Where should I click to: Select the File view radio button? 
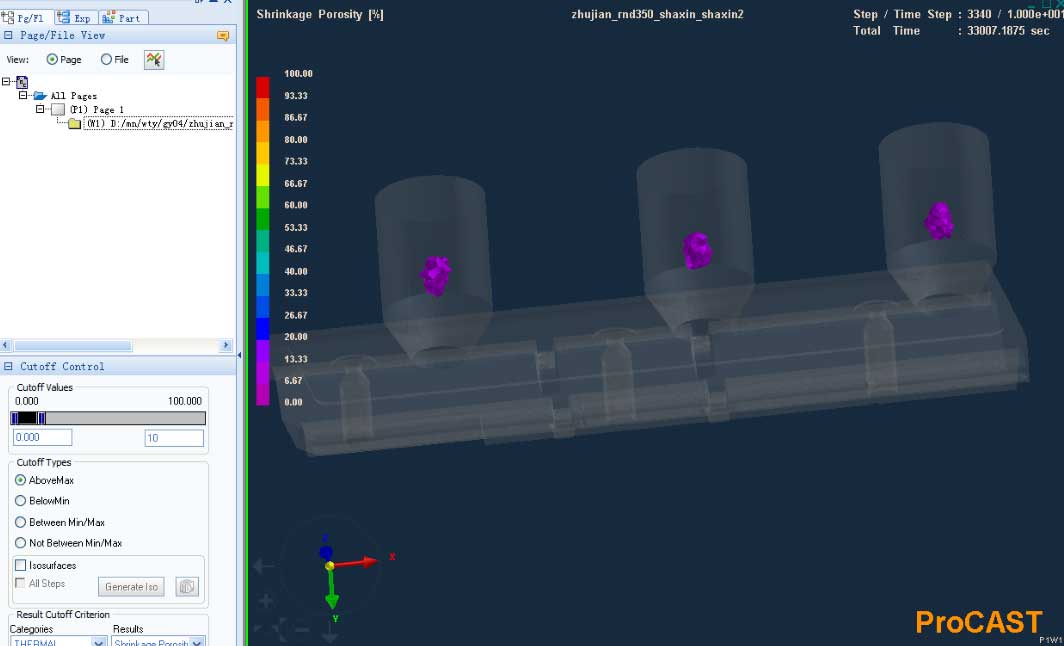[x=106, y=60]
